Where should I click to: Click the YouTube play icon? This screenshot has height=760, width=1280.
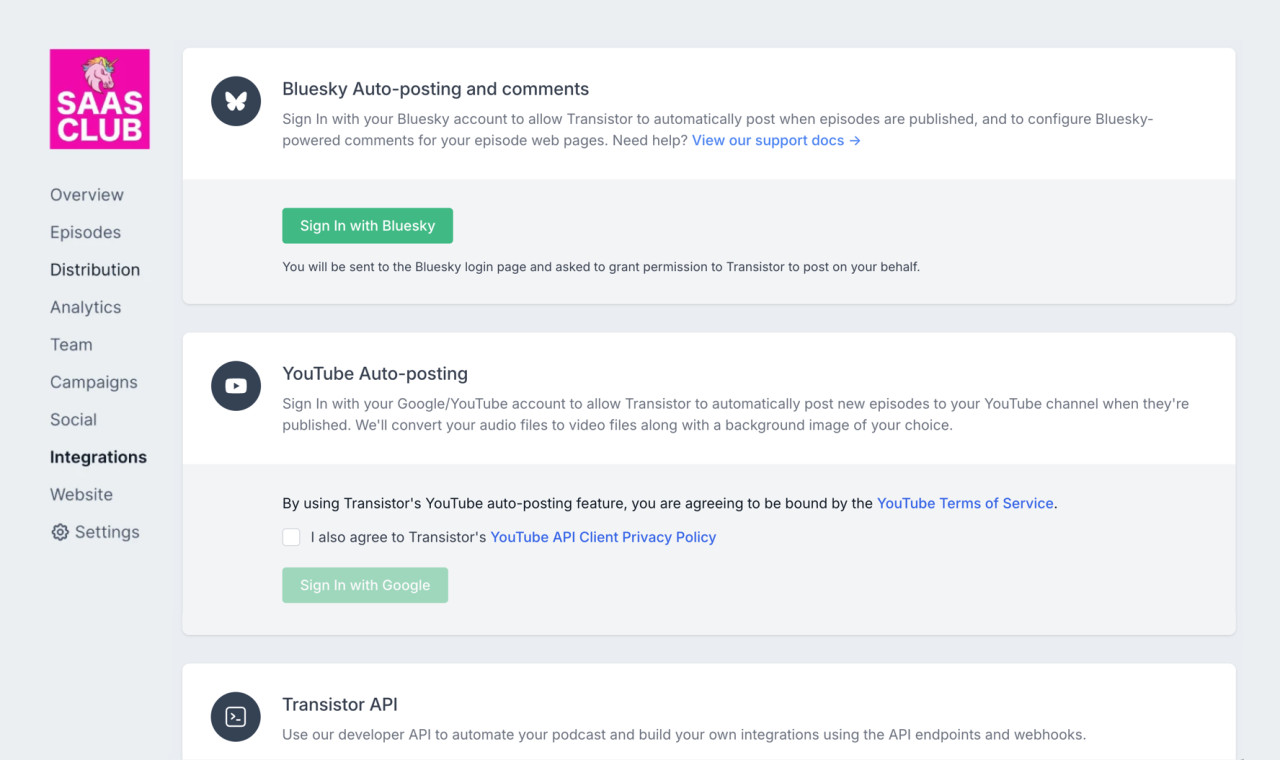pos(236,386)
